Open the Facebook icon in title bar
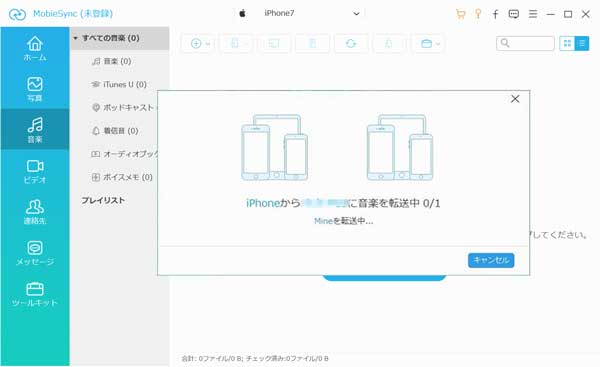 point(495,14)
